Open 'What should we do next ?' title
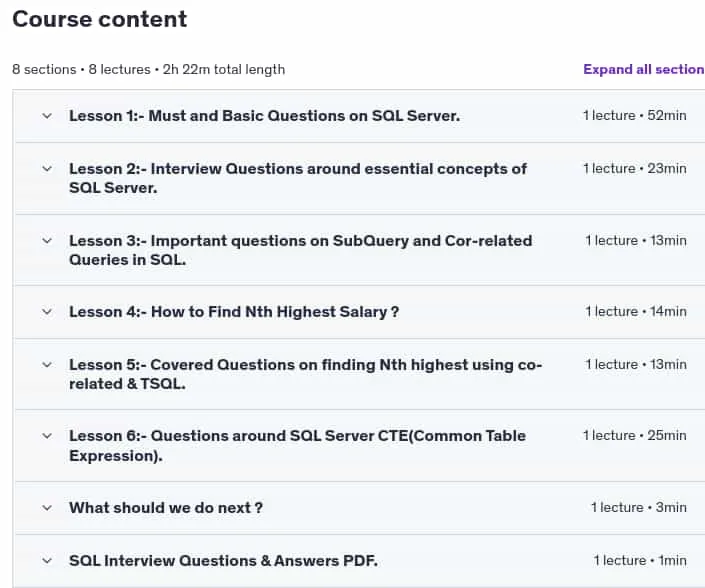 [165, 508]
